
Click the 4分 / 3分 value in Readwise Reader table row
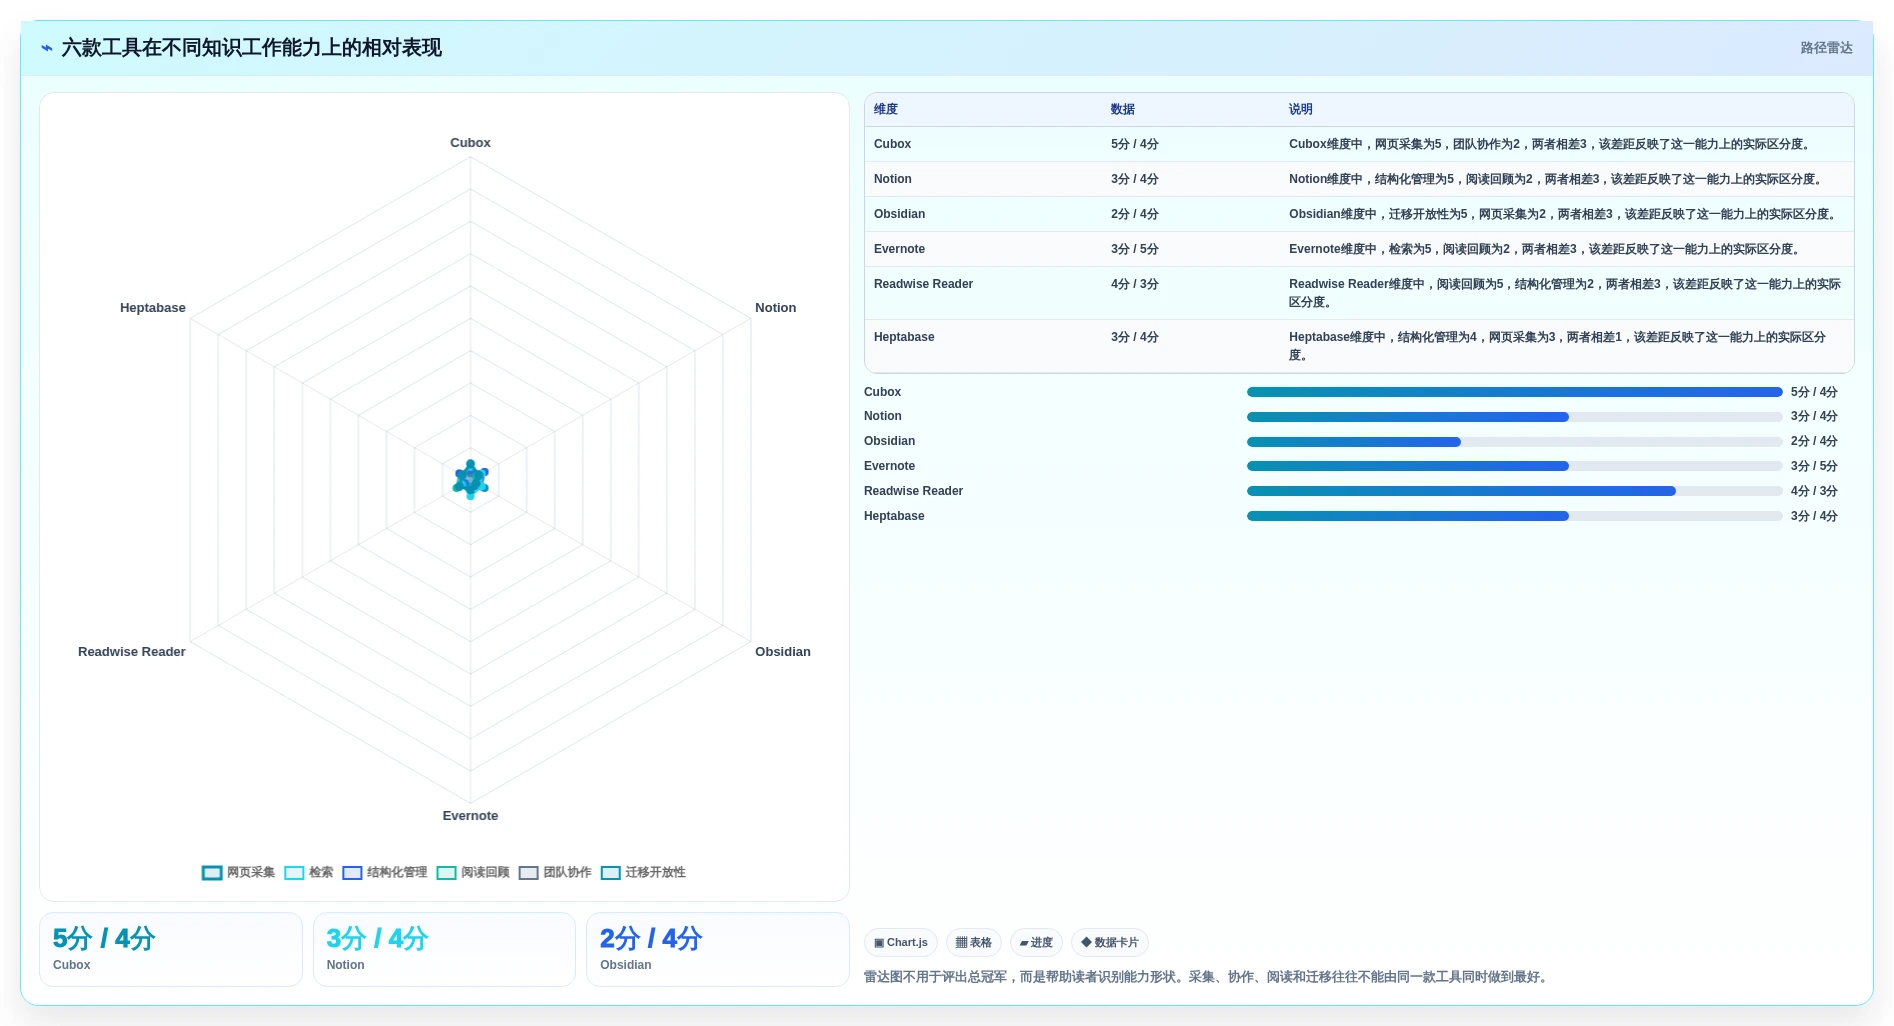(x=1135, y=284)
